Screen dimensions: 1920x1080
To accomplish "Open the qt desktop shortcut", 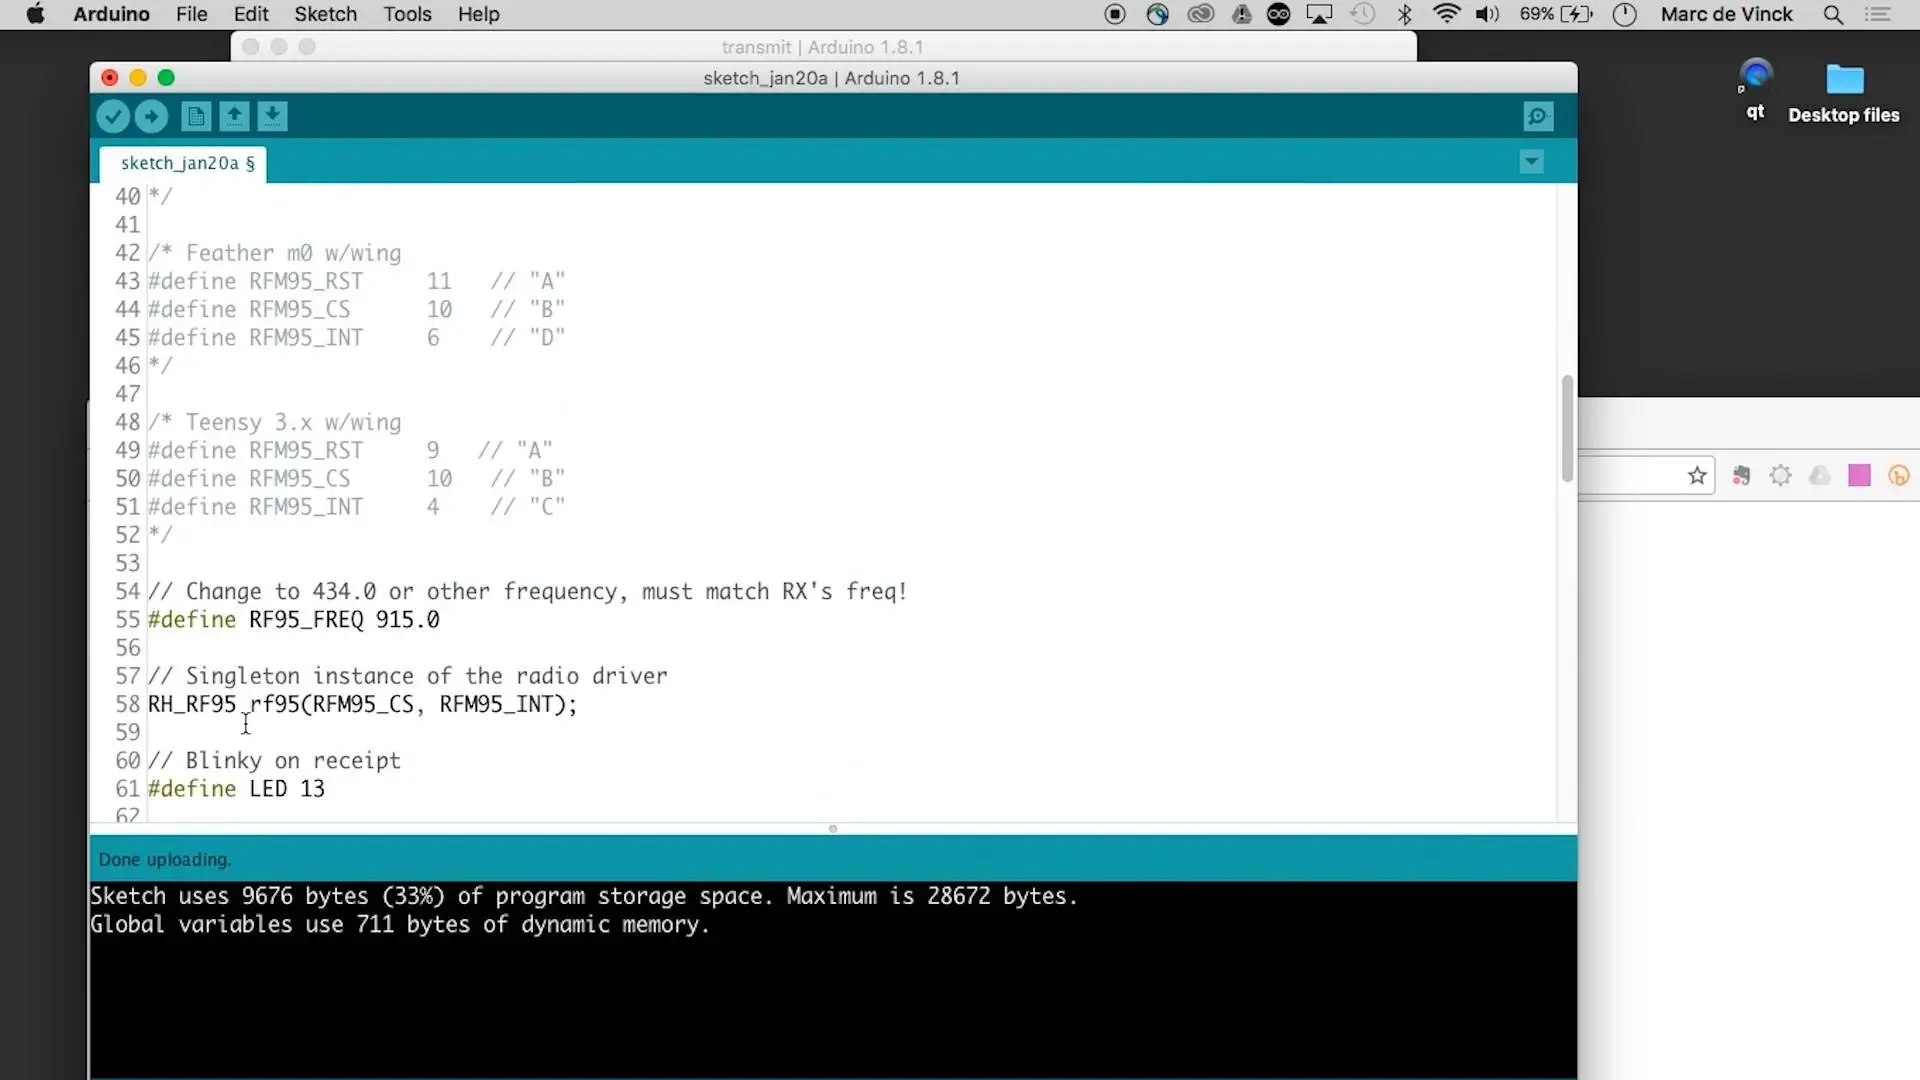I will (1755, 90).
